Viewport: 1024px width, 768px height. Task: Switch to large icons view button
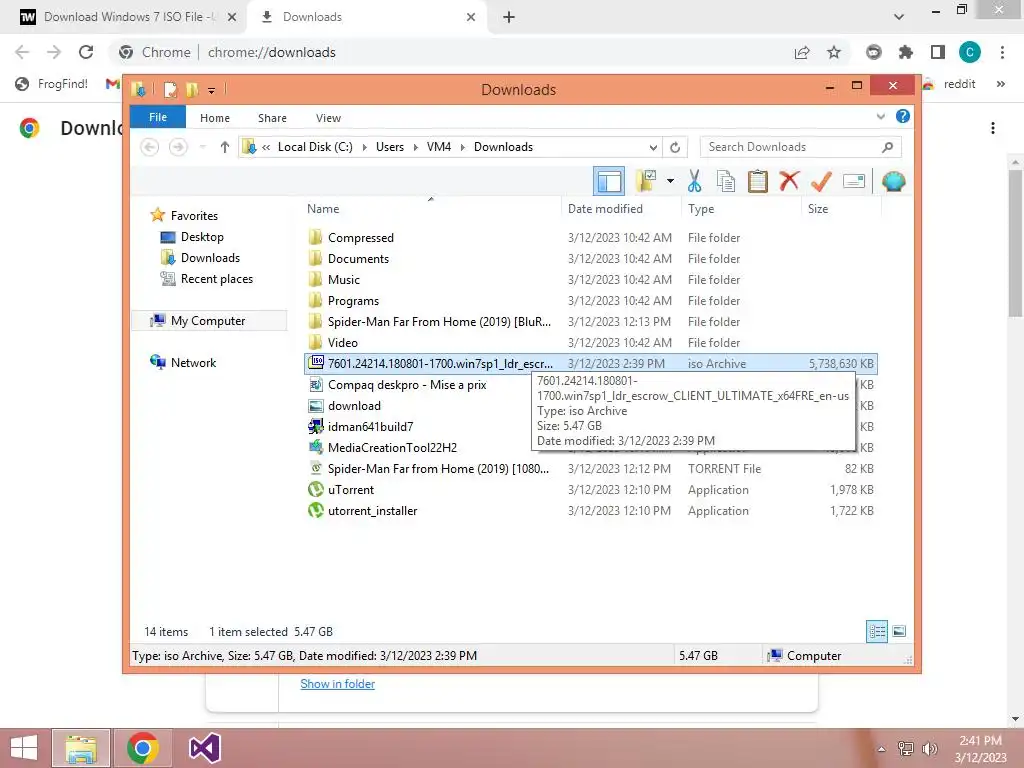[x=899, y=631]
